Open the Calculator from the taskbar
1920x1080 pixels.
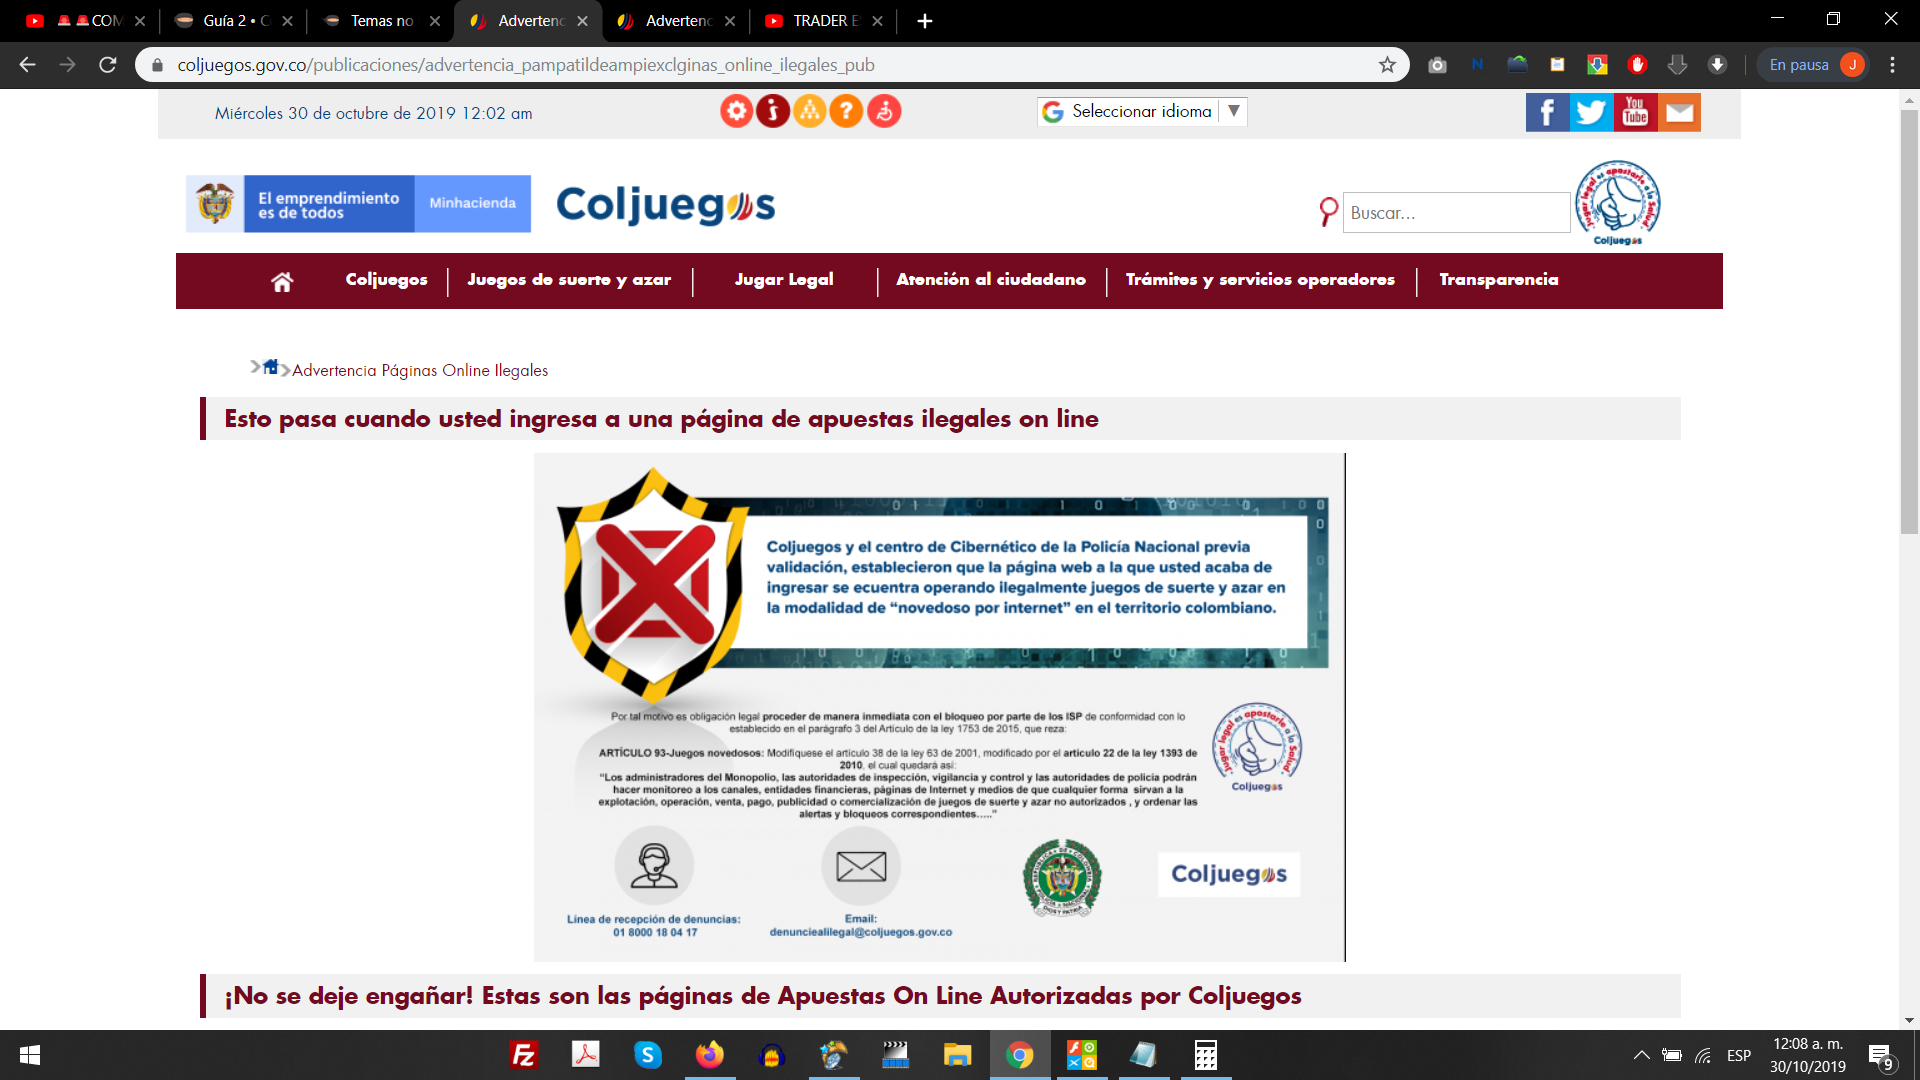(x=1205, y=1055)
